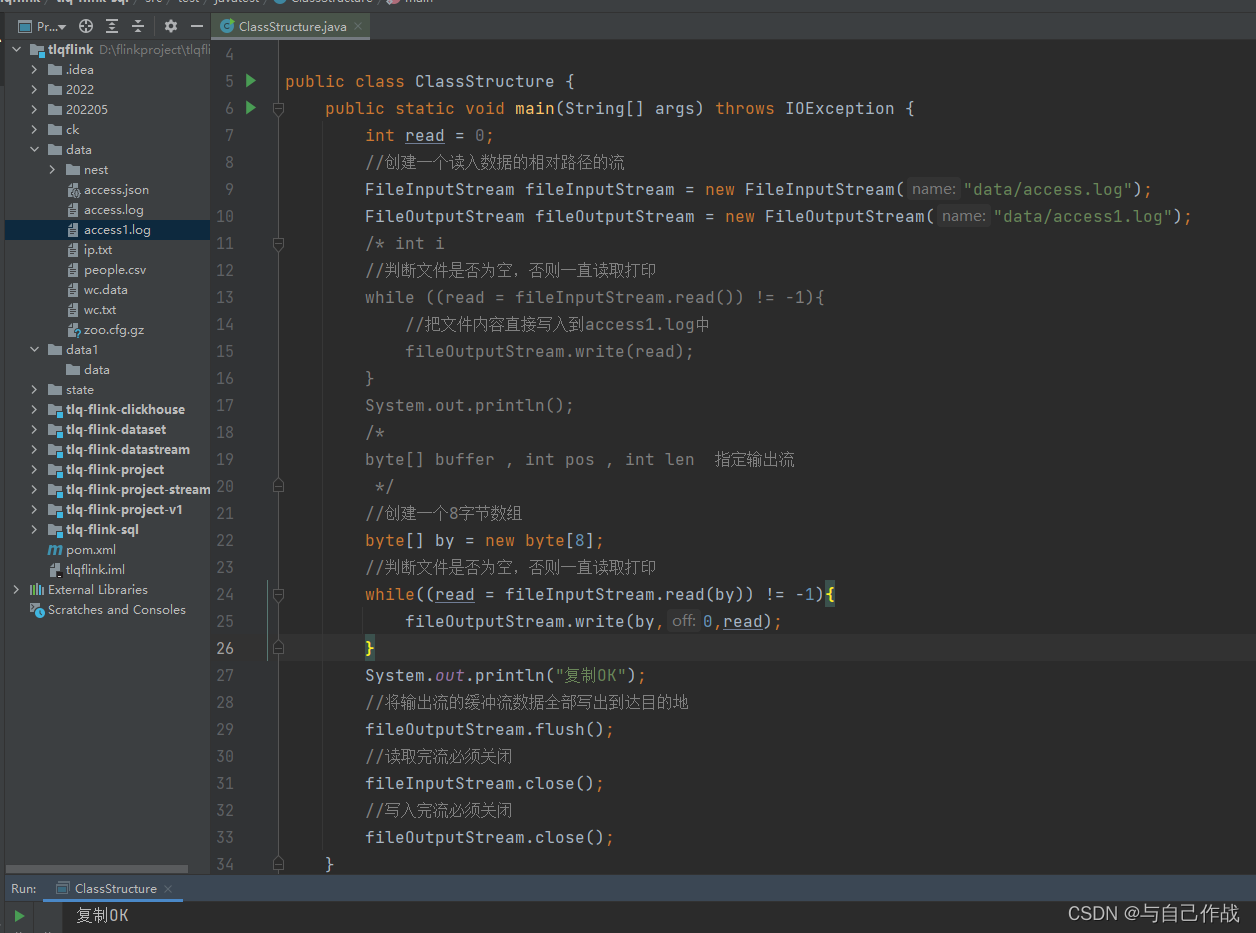The image size is (1256, 933).
Task: Toggle fold marker at line 11 comment block
Action: click(278, 243)
